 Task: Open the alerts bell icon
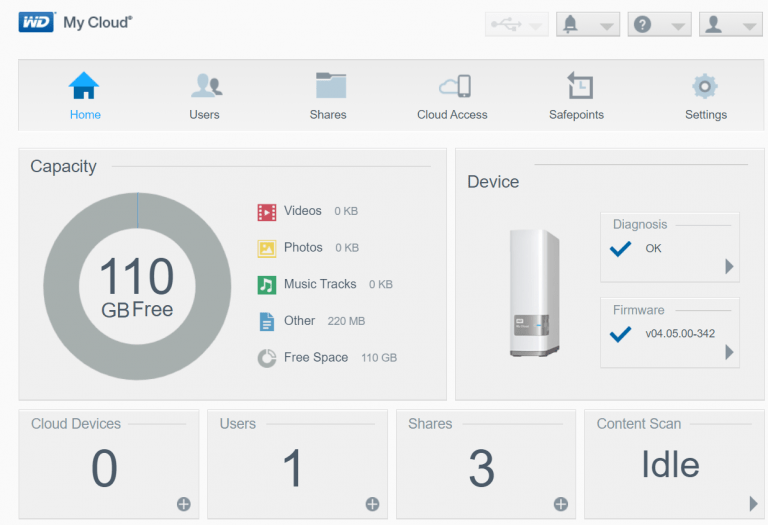tap(570, 24)
